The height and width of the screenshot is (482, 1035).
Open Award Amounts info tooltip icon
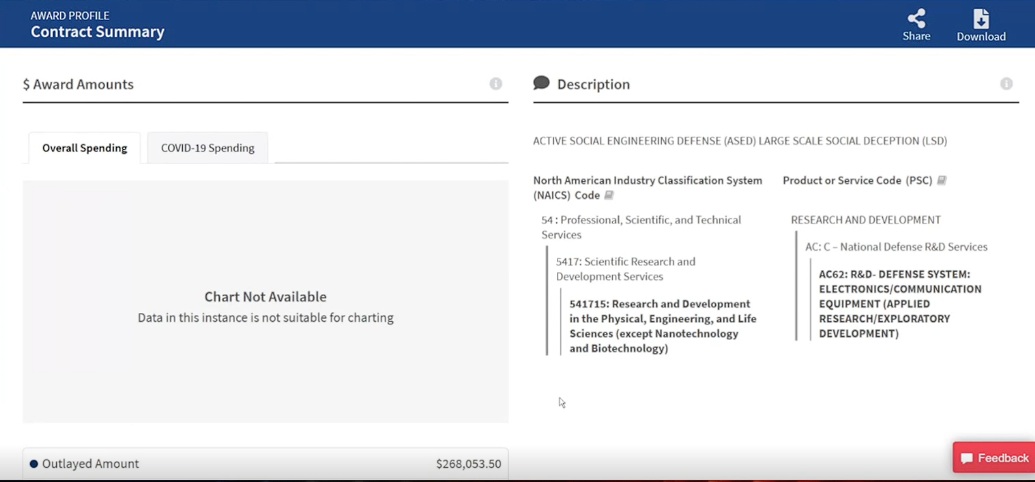(x=496, y=84)
